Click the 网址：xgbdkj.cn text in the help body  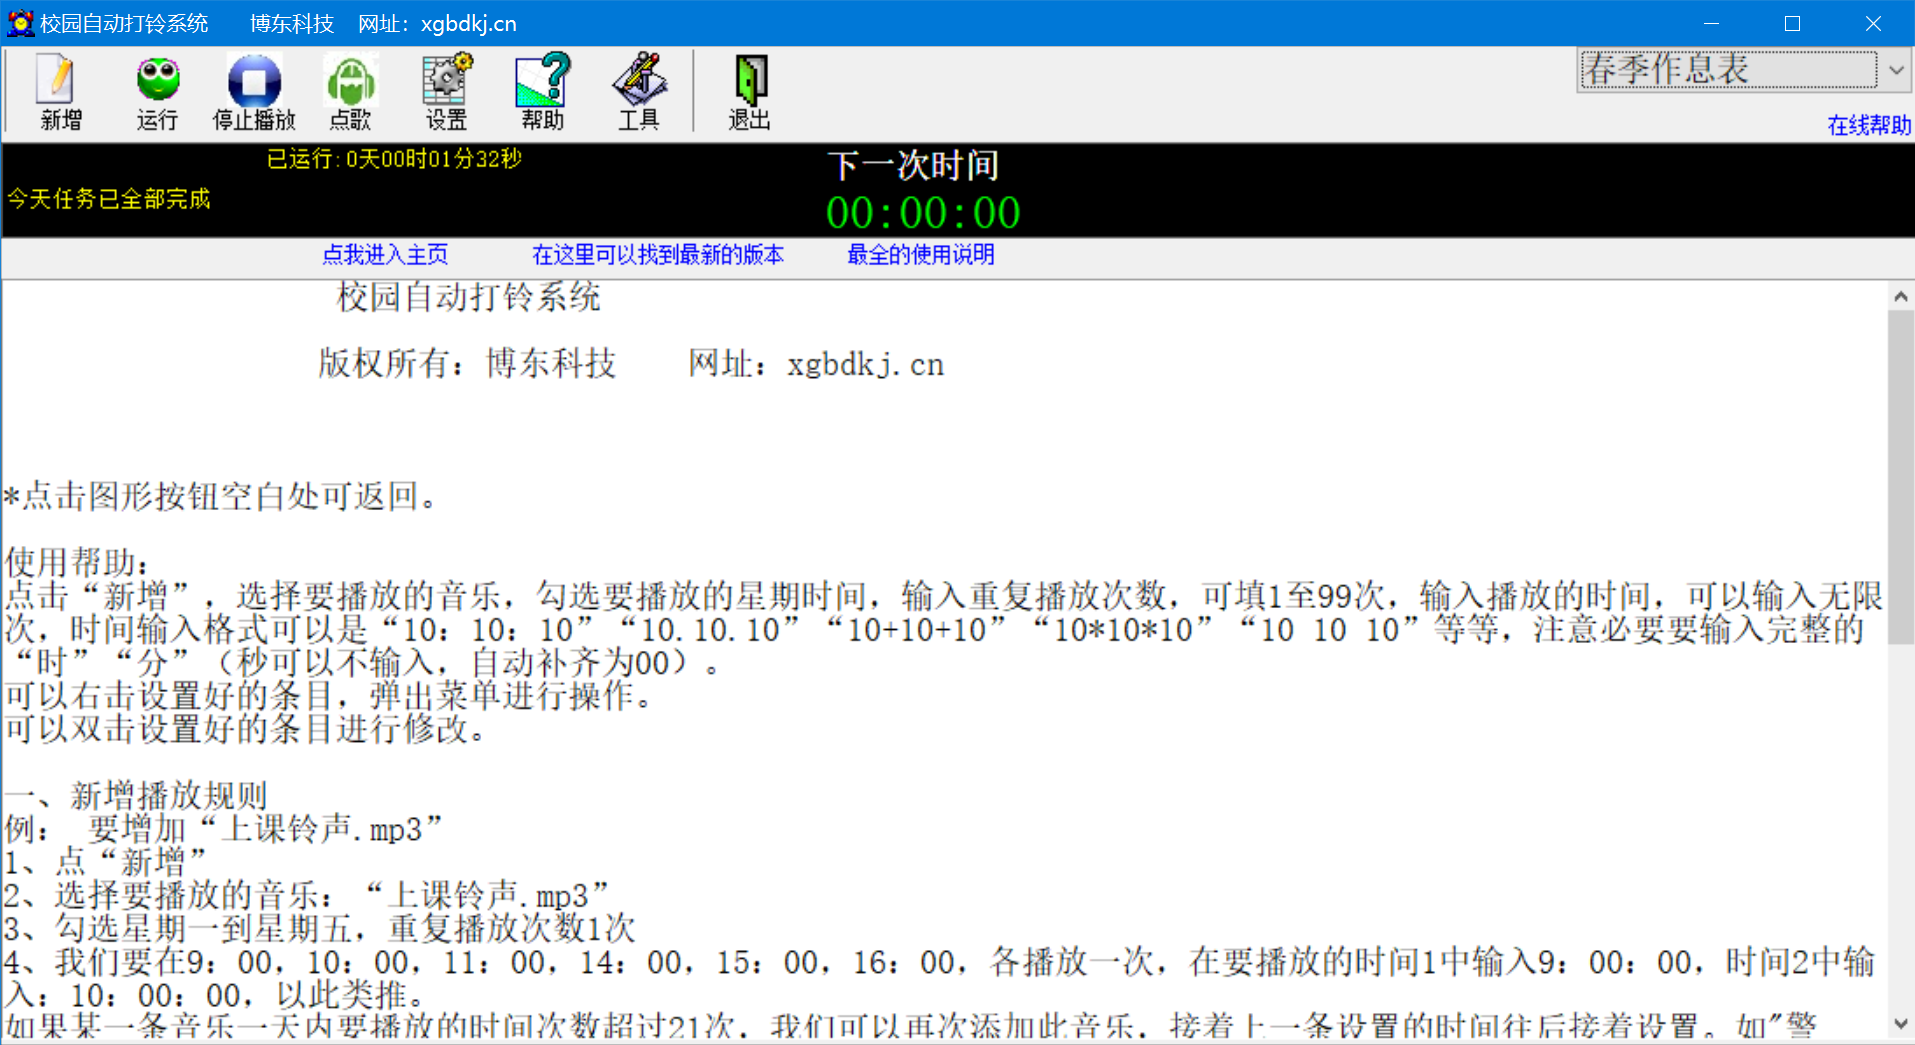point(816,364)
